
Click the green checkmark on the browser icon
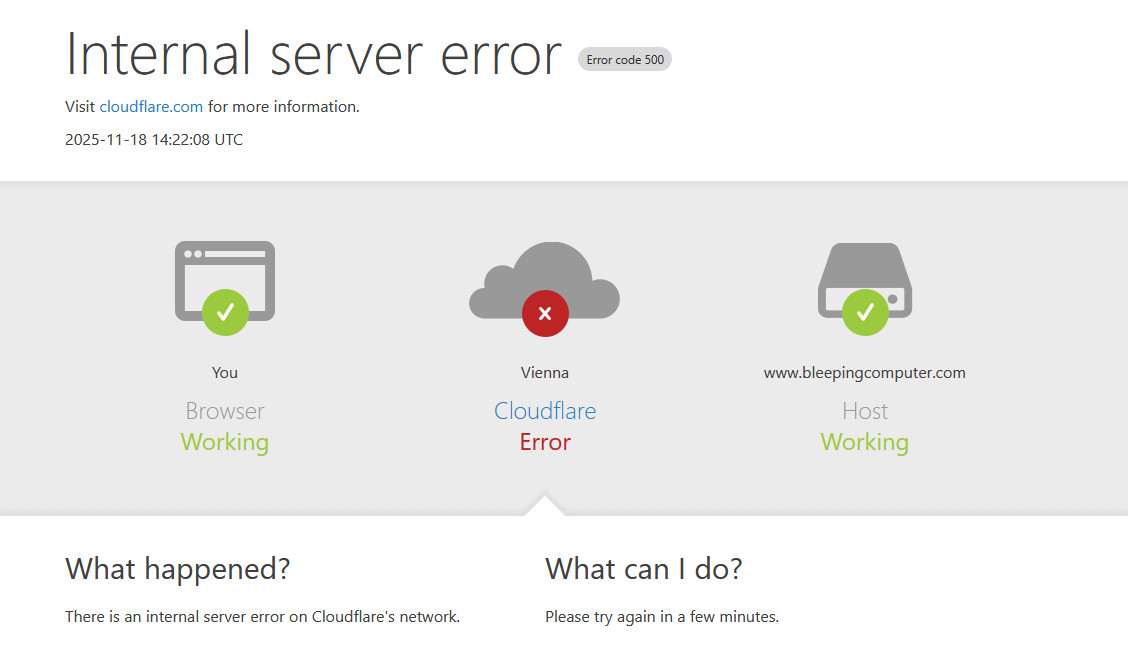[225, 312]
